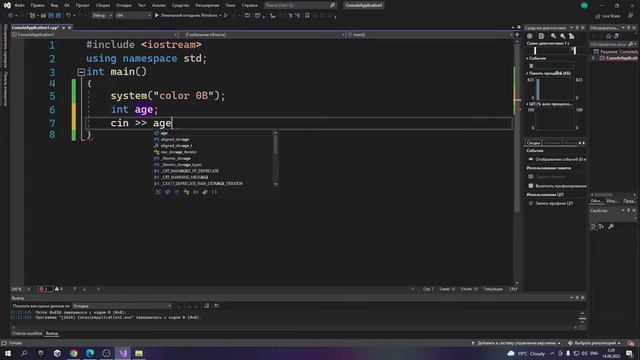Screen dimensions: 640x360
Task: Open the Правка menu
Action: (37, 5)
